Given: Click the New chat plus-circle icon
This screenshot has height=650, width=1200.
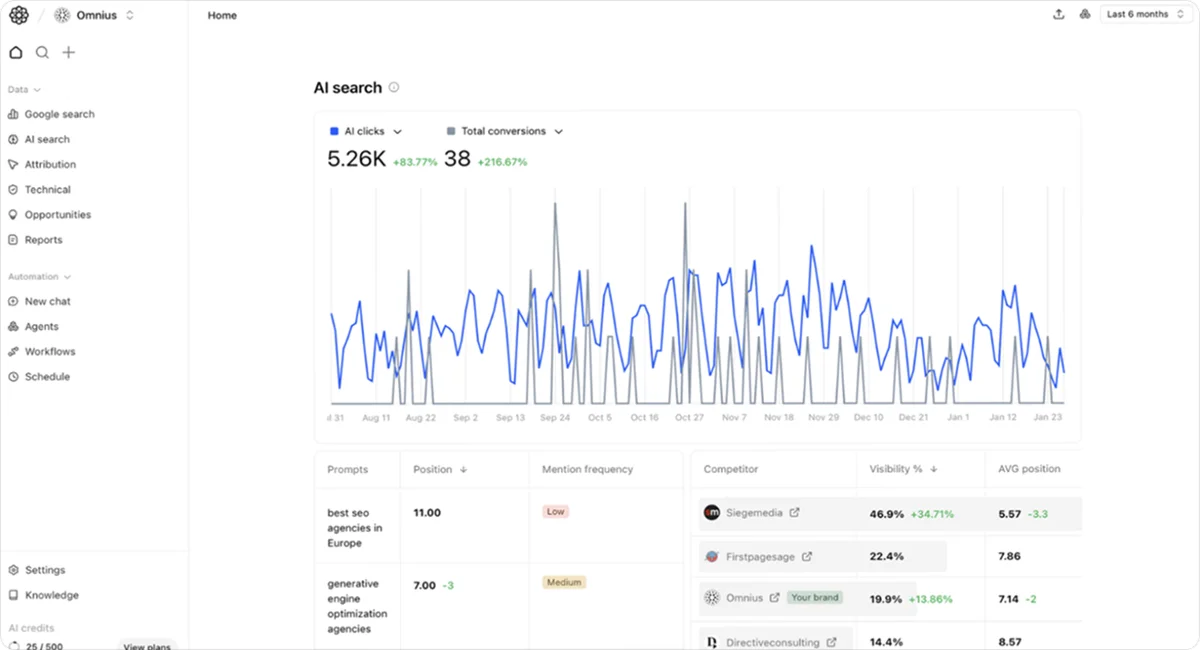Looking at the screenshot, I should [x=13, y=301].
